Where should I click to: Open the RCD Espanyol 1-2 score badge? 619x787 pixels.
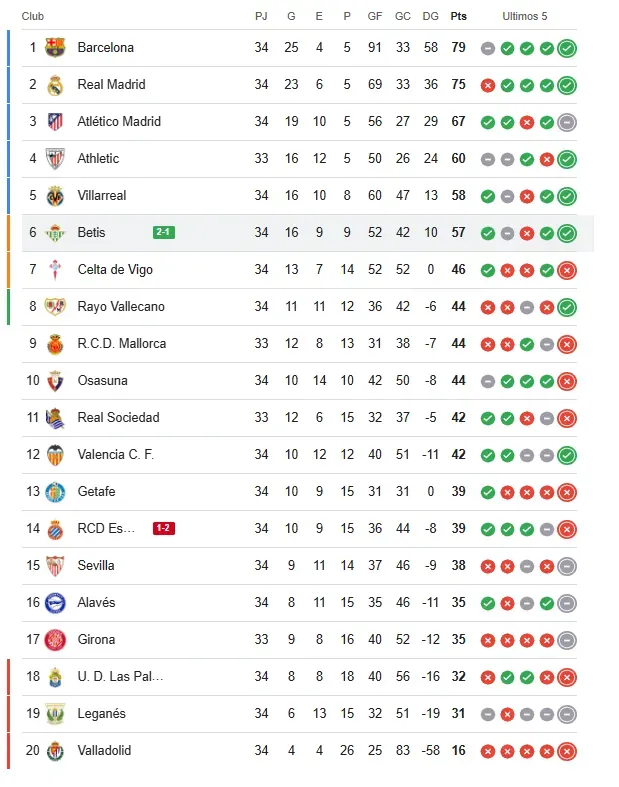[164, 529]
